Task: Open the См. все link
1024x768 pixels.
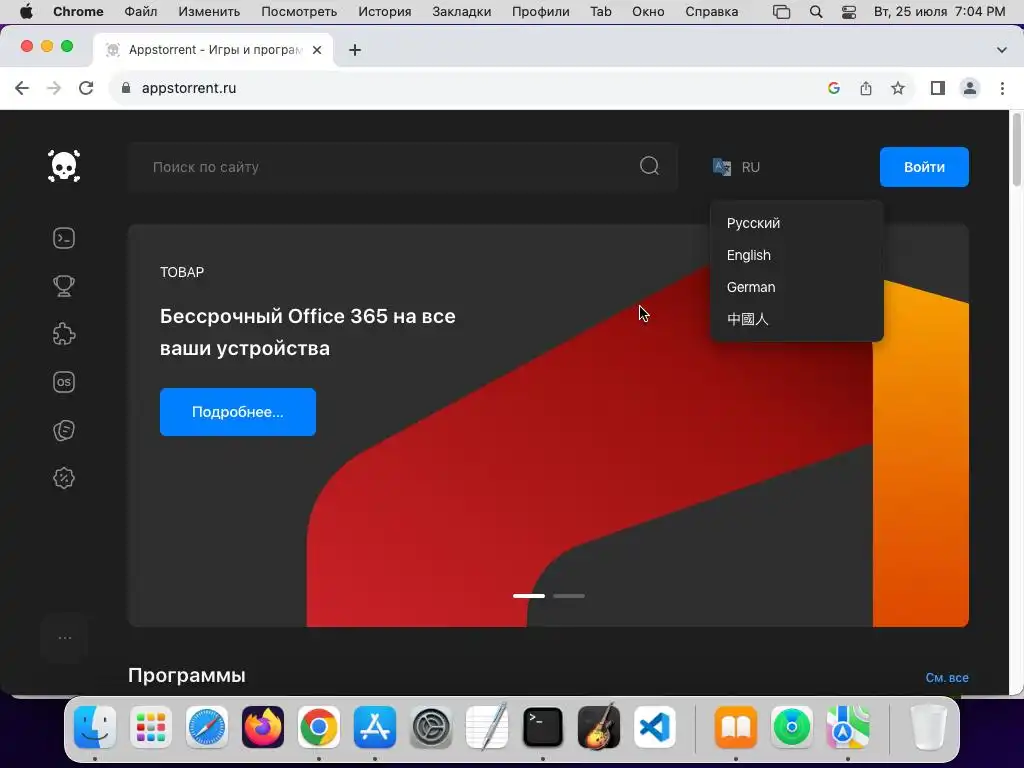Action: pyautogui.click(x=947, y=678)
